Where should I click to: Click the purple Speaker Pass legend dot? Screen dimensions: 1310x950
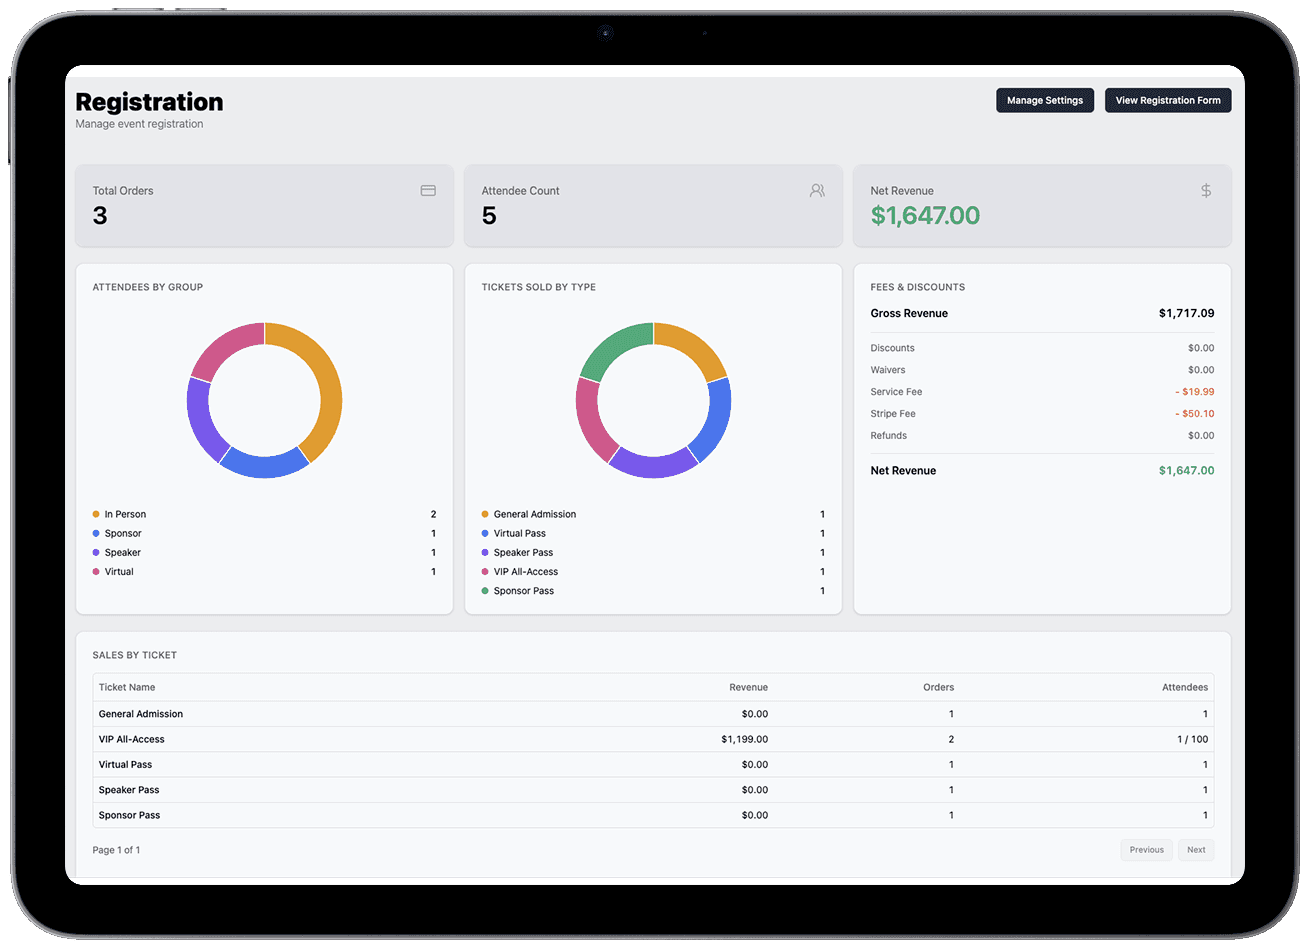485,552
